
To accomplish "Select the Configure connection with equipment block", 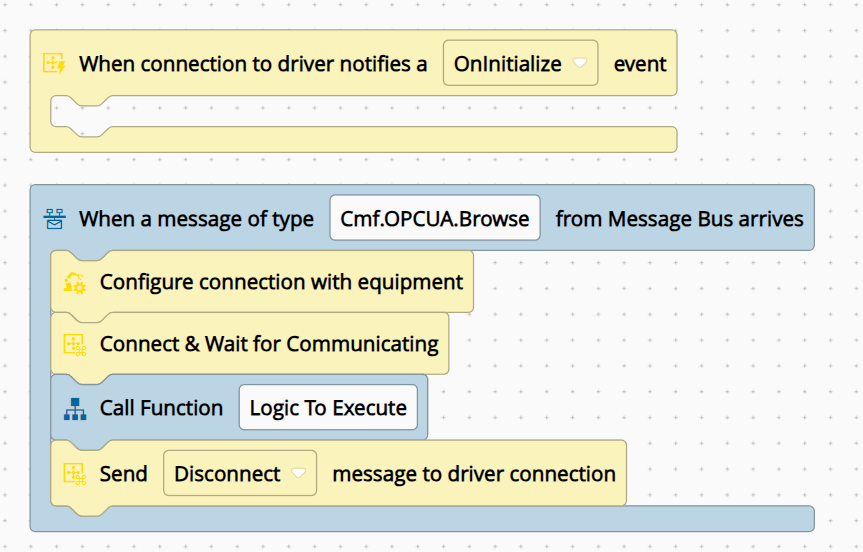I will [262, 282].
